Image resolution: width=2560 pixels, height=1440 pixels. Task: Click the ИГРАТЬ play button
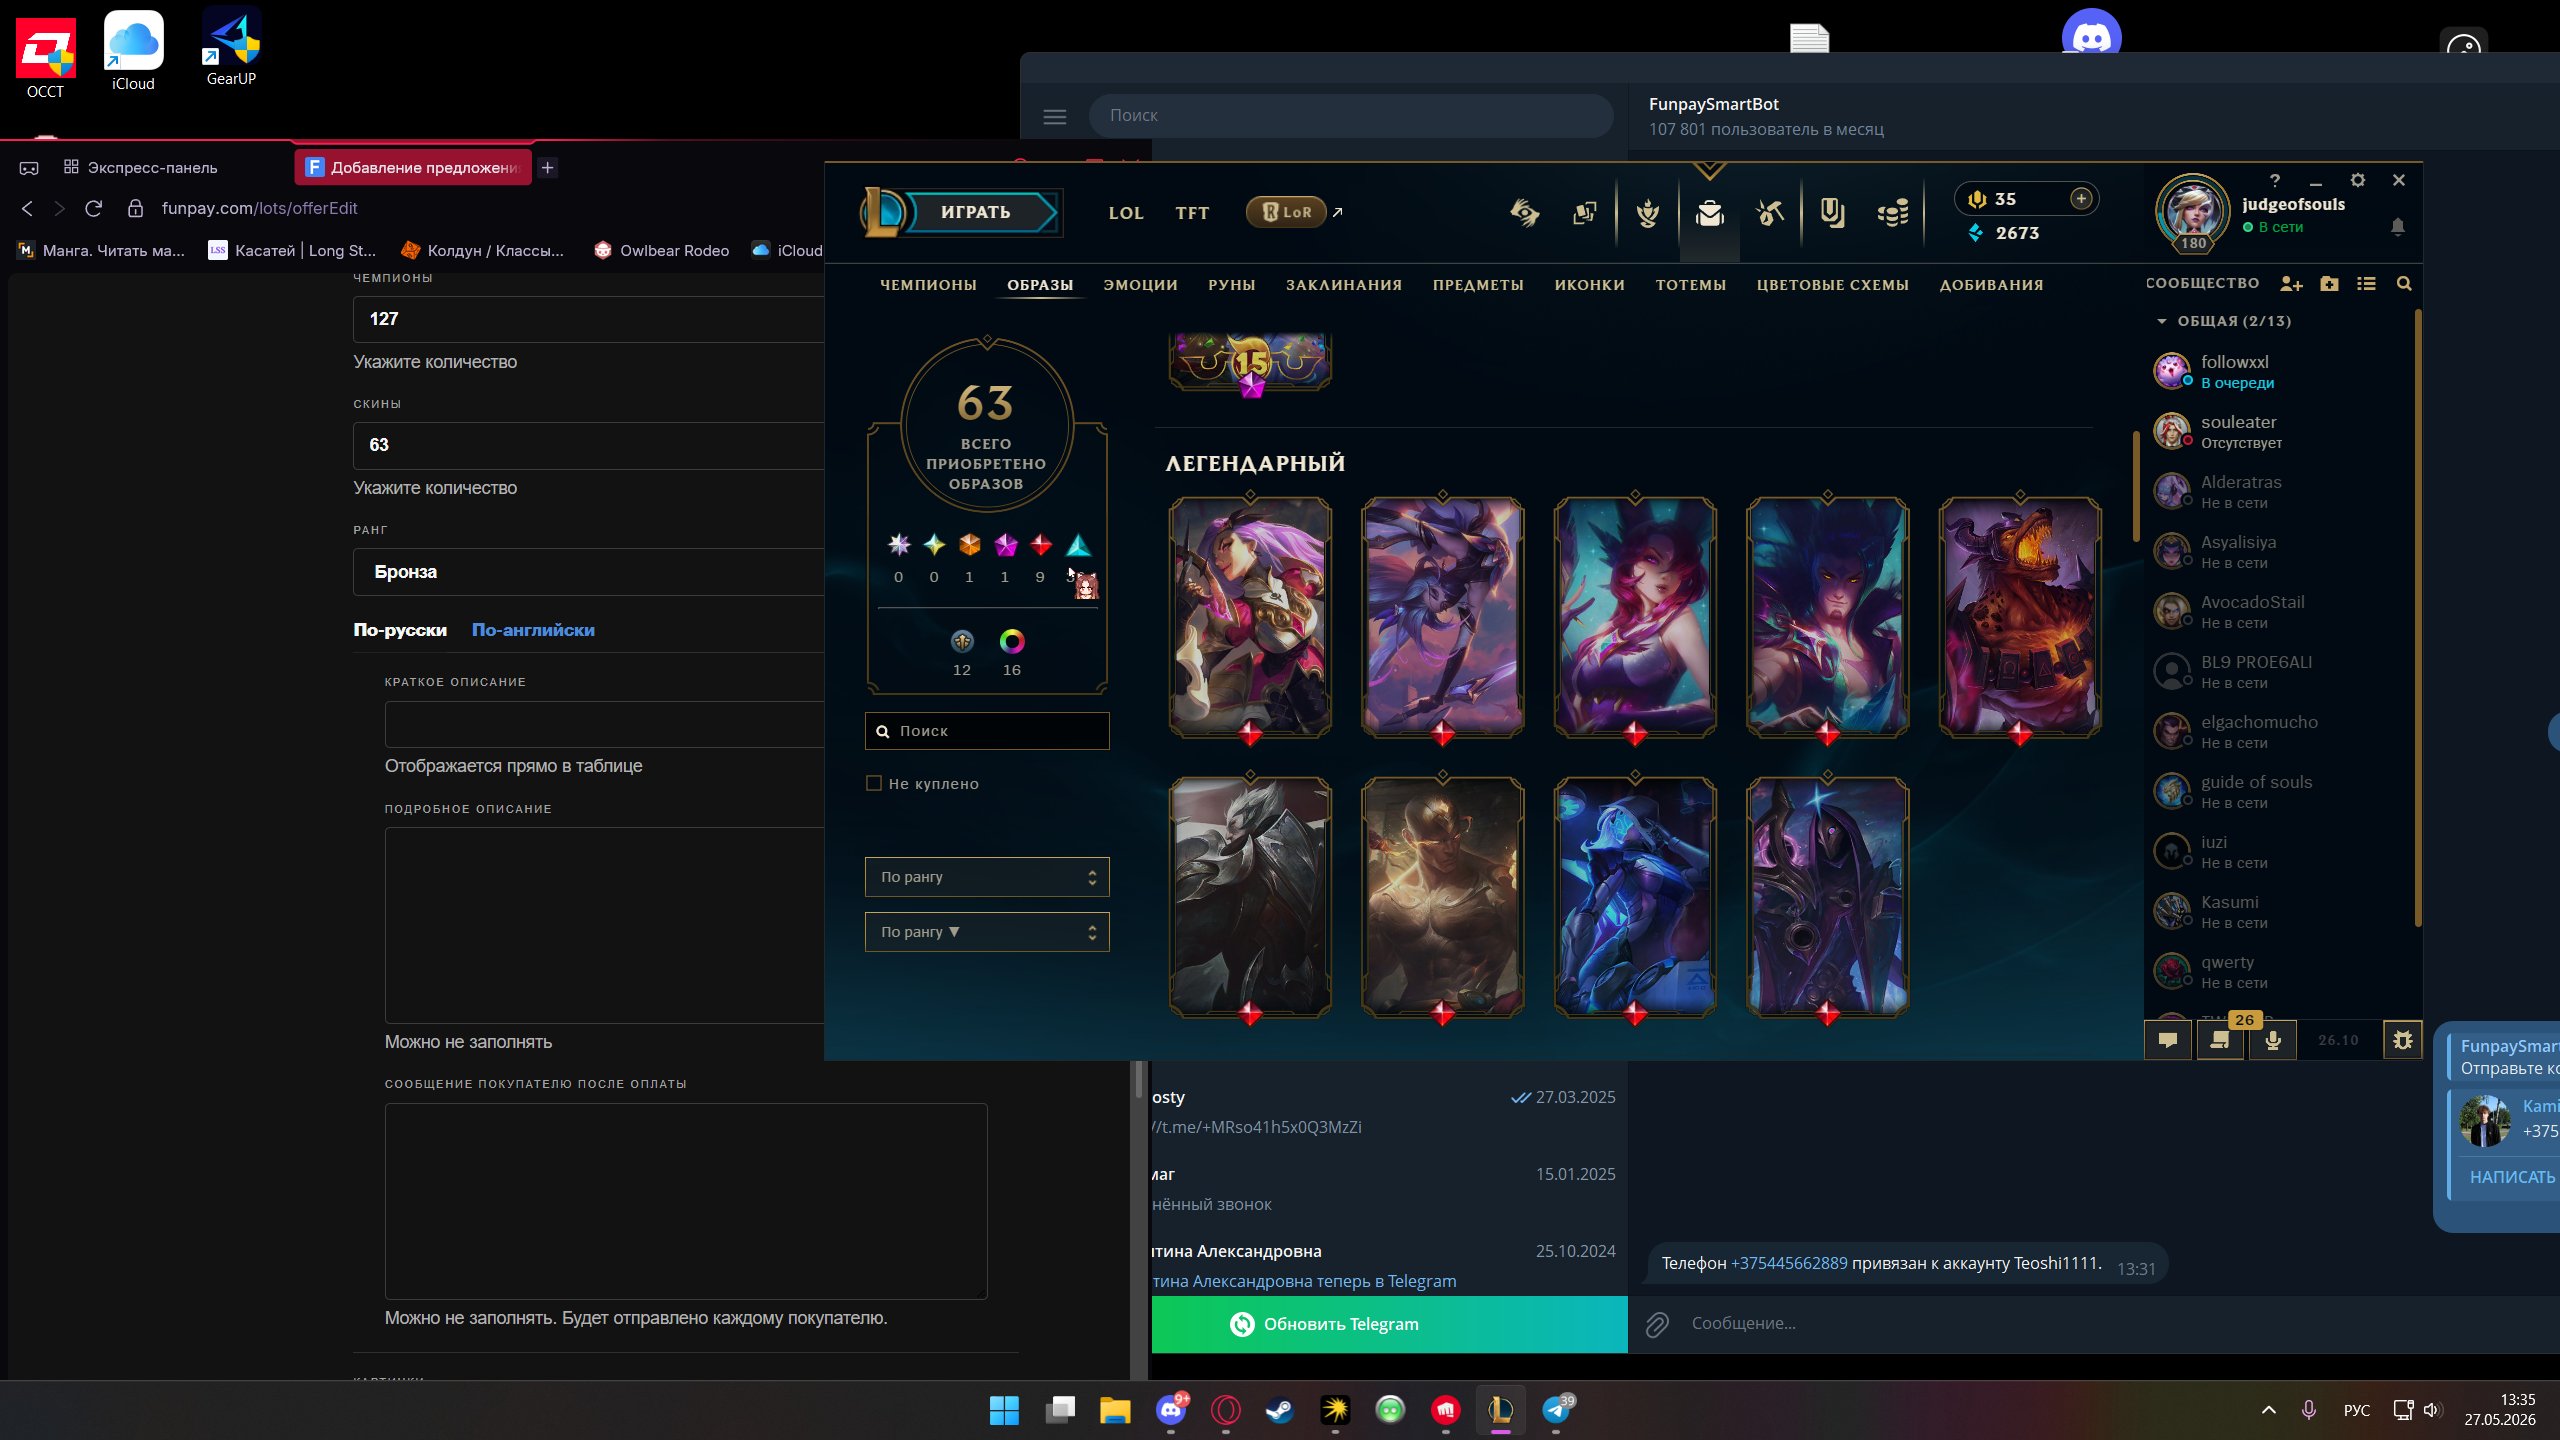[975, 212]
